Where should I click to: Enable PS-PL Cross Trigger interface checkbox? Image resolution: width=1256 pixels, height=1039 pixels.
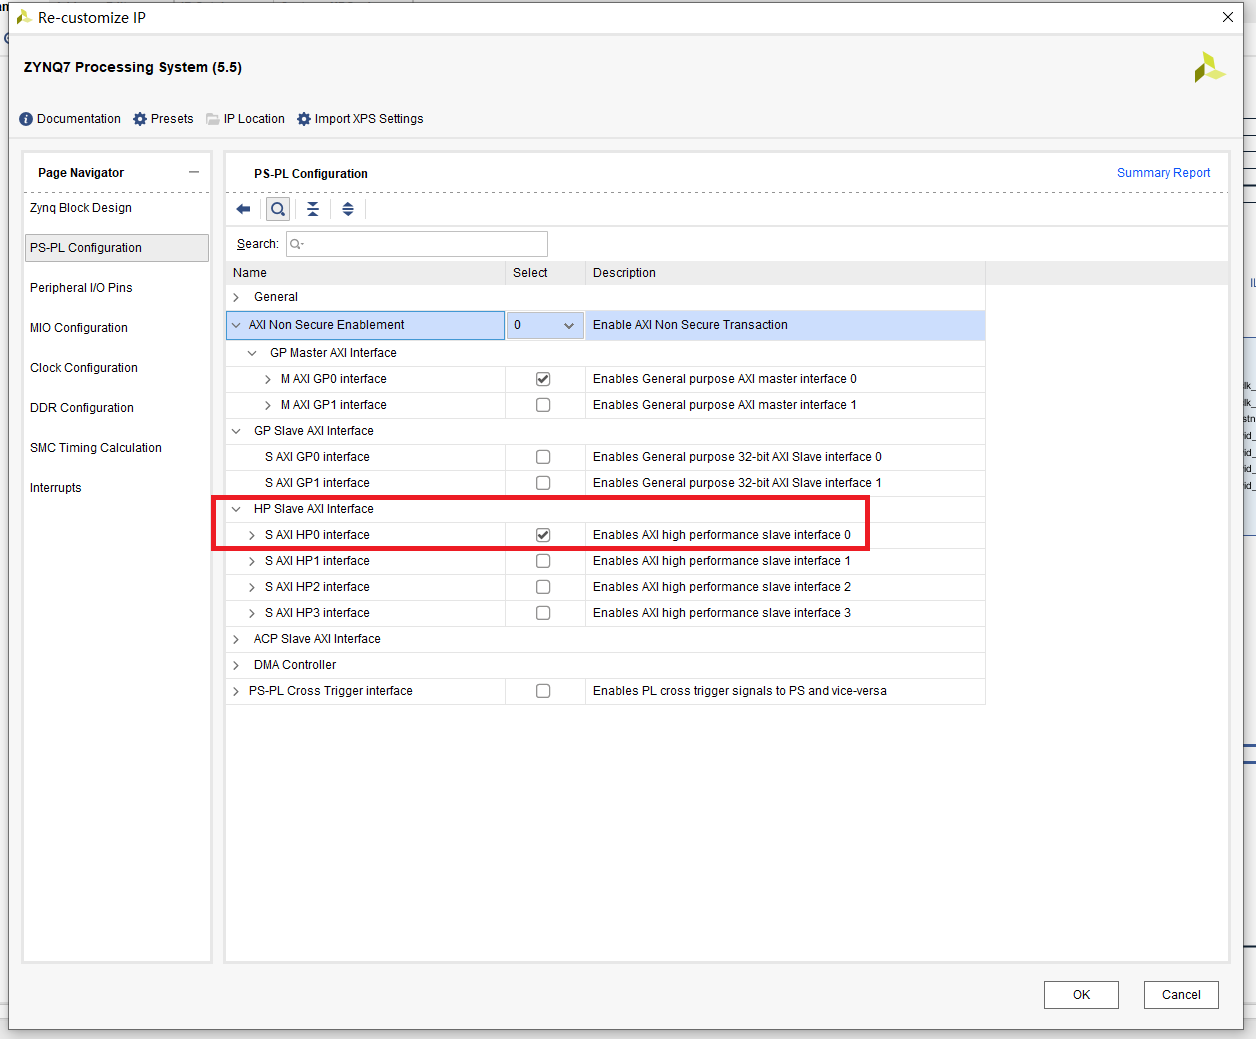coord(543,691)
